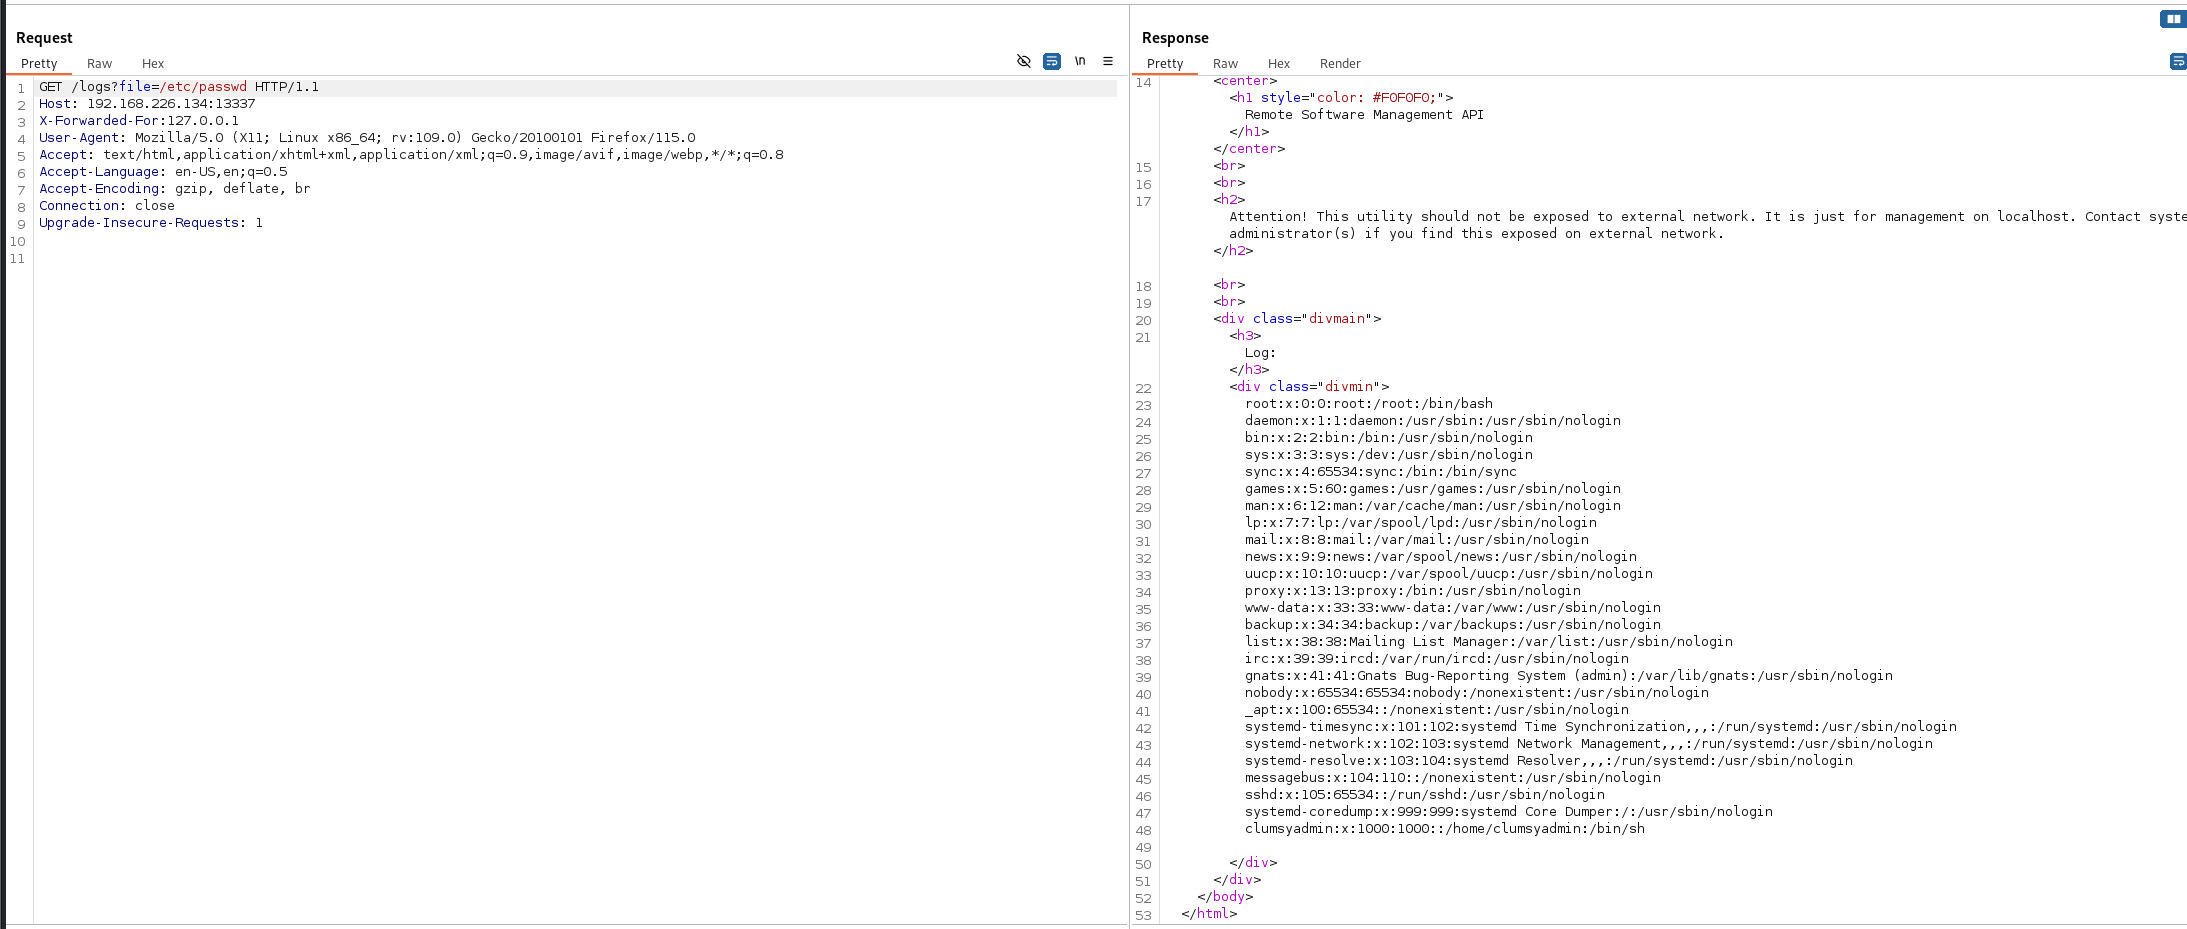Image resolution: width=2187 pixels, height=929 pixels.
Task: Click the root:x:0:0 passwd entry
Action: [1369, 404]
